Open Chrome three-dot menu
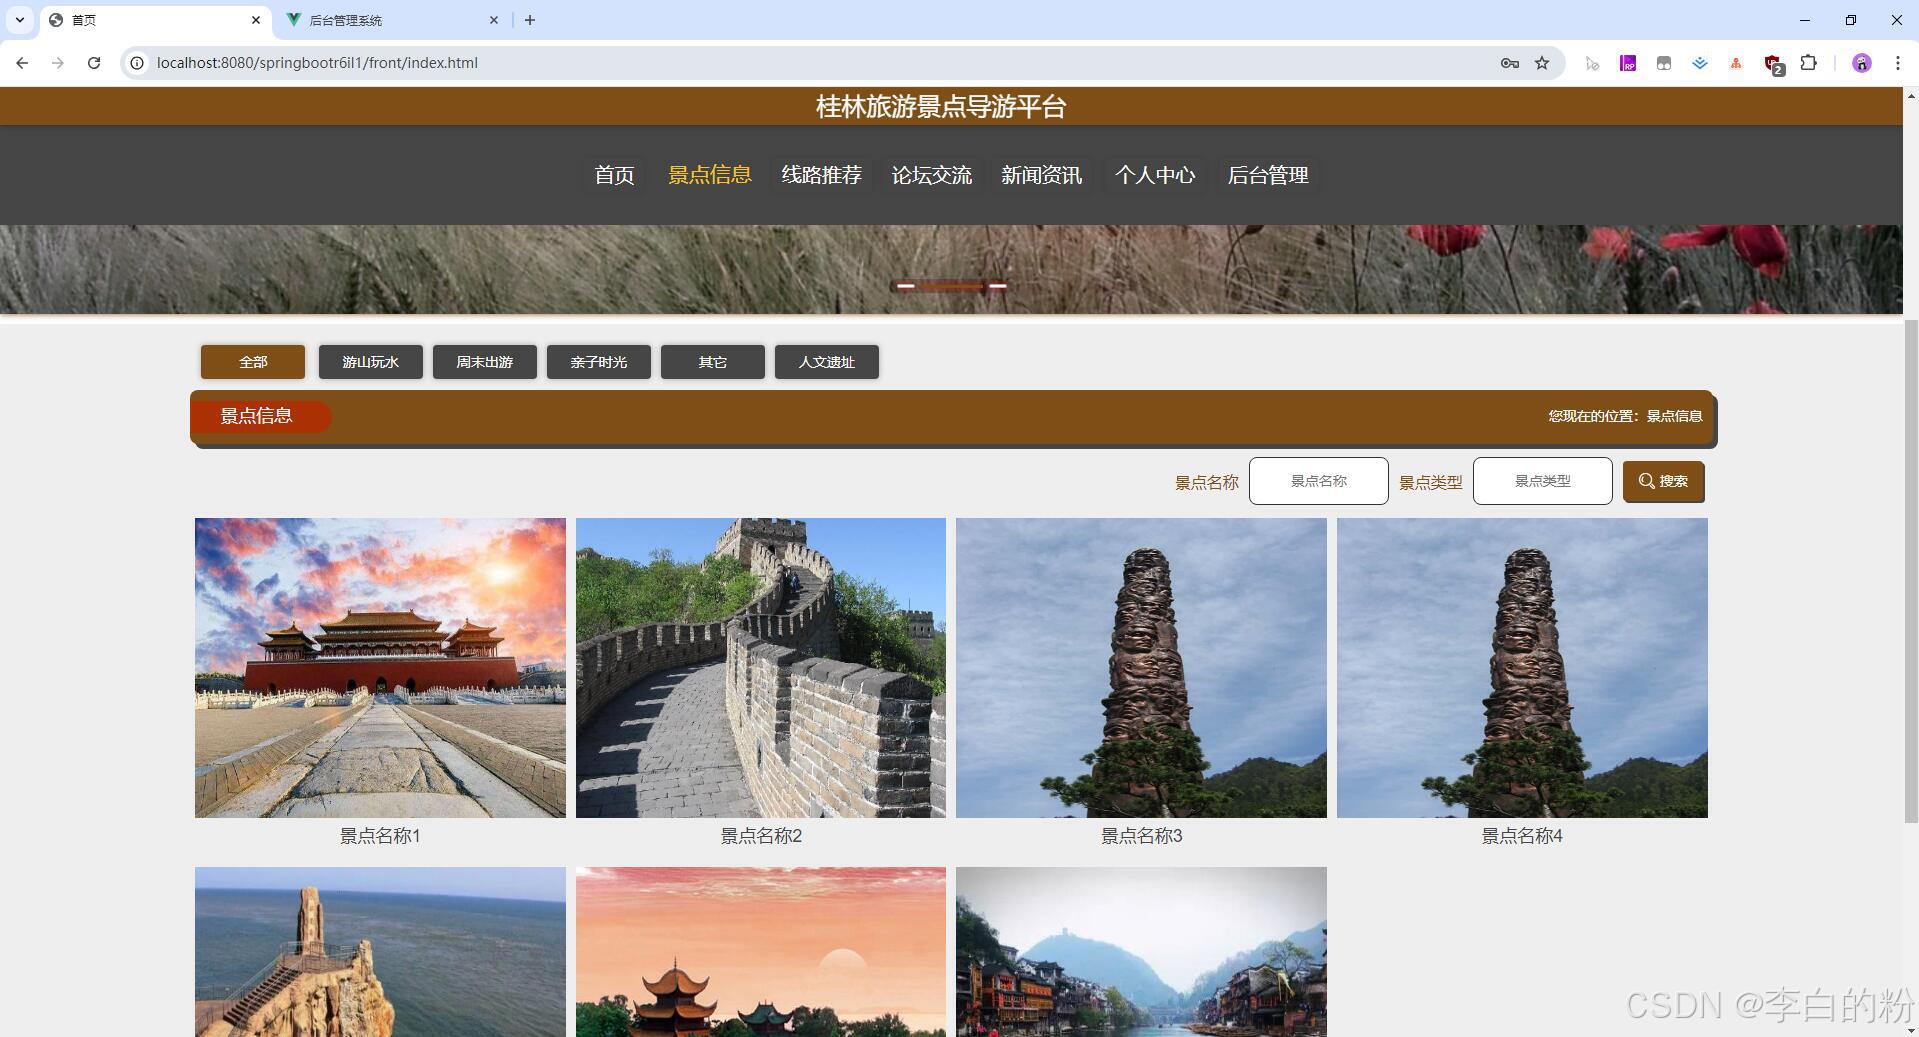The height and width of the screenshot is (1037, 1919). [1897, 63]
